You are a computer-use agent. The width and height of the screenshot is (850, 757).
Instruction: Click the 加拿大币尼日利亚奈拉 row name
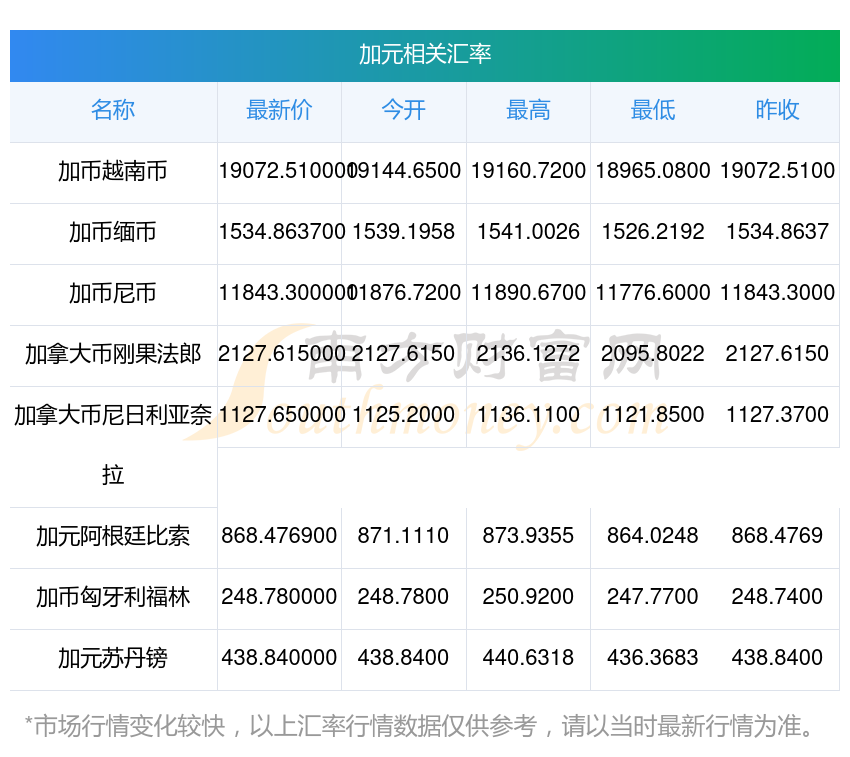click(x=113, y=445)
